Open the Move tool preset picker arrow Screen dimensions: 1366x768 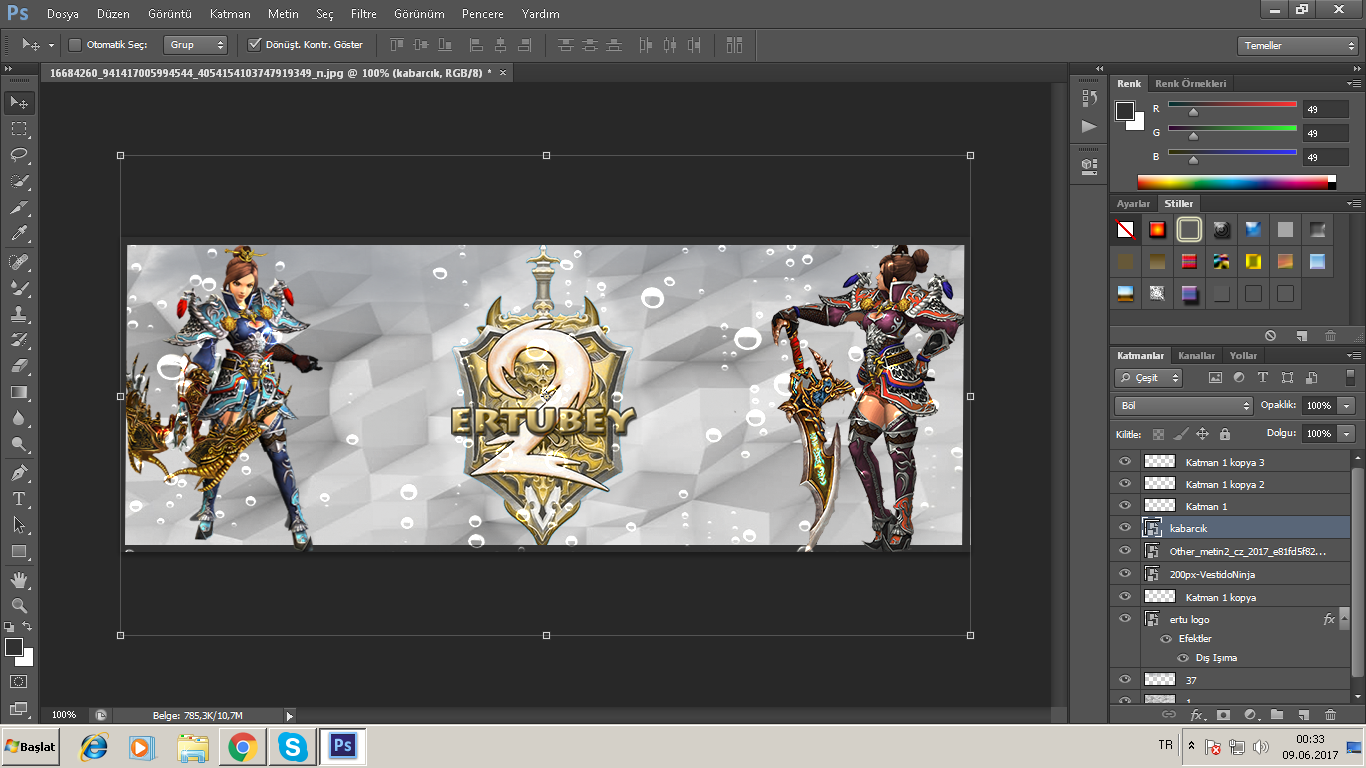click(x=51, y=45)
